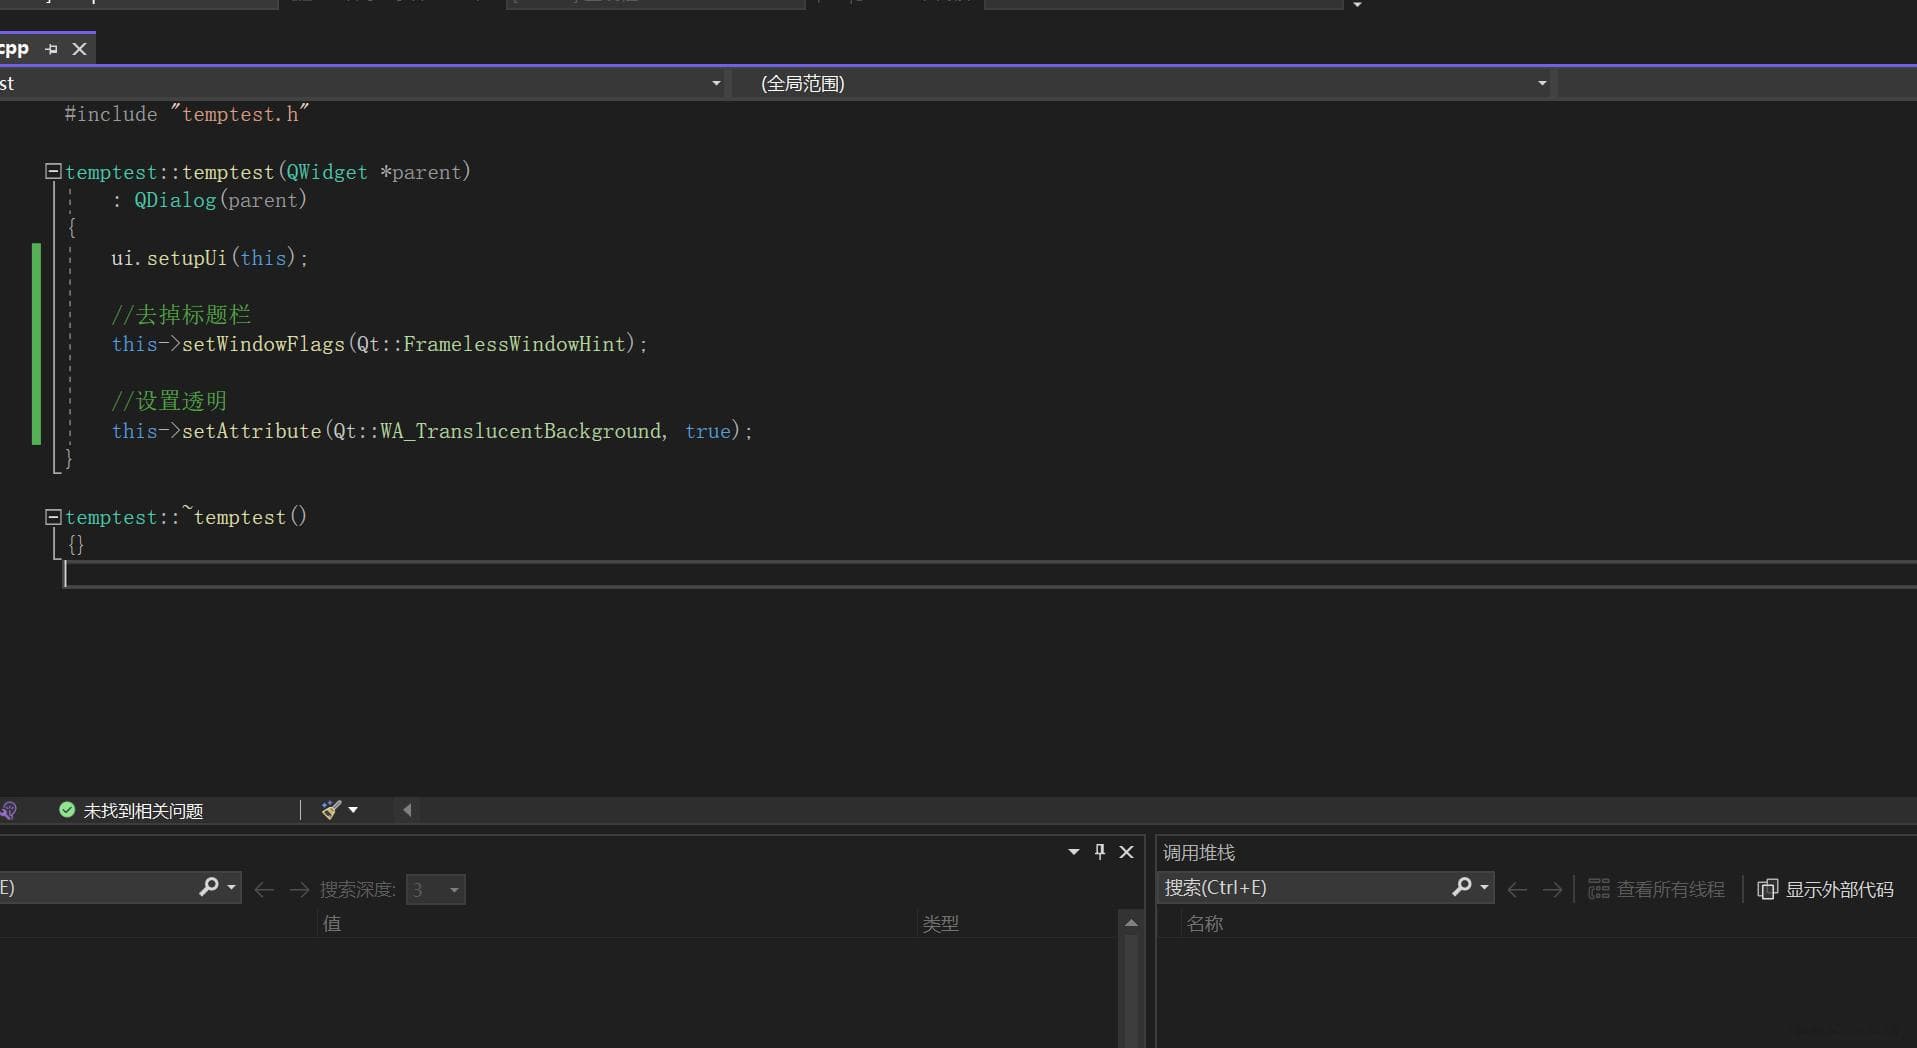This screenshot has width=1917, height=1048.
Task: Click the IntelliCode icon in the editor status strip
Action: coord(9,810)
